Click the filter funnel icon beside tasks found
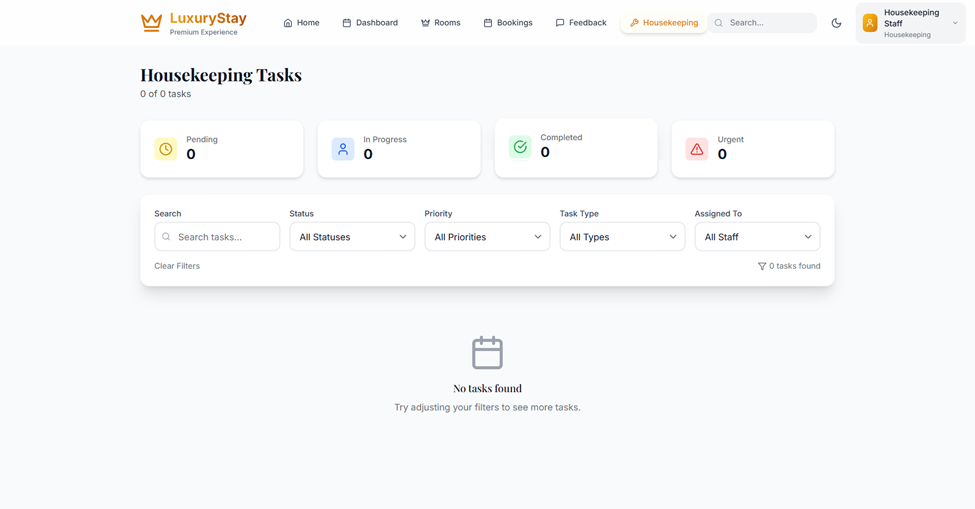 point(762,266)
